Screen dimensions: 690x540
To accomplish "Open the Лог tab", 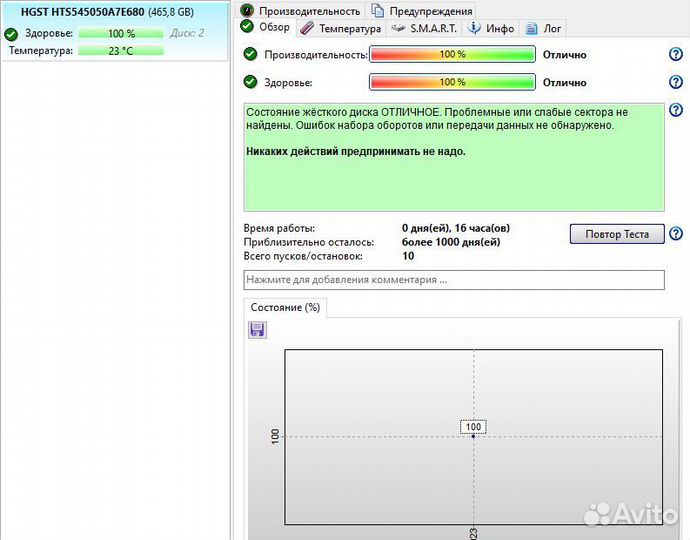I will pyautogui.click(x=546, y=29).
